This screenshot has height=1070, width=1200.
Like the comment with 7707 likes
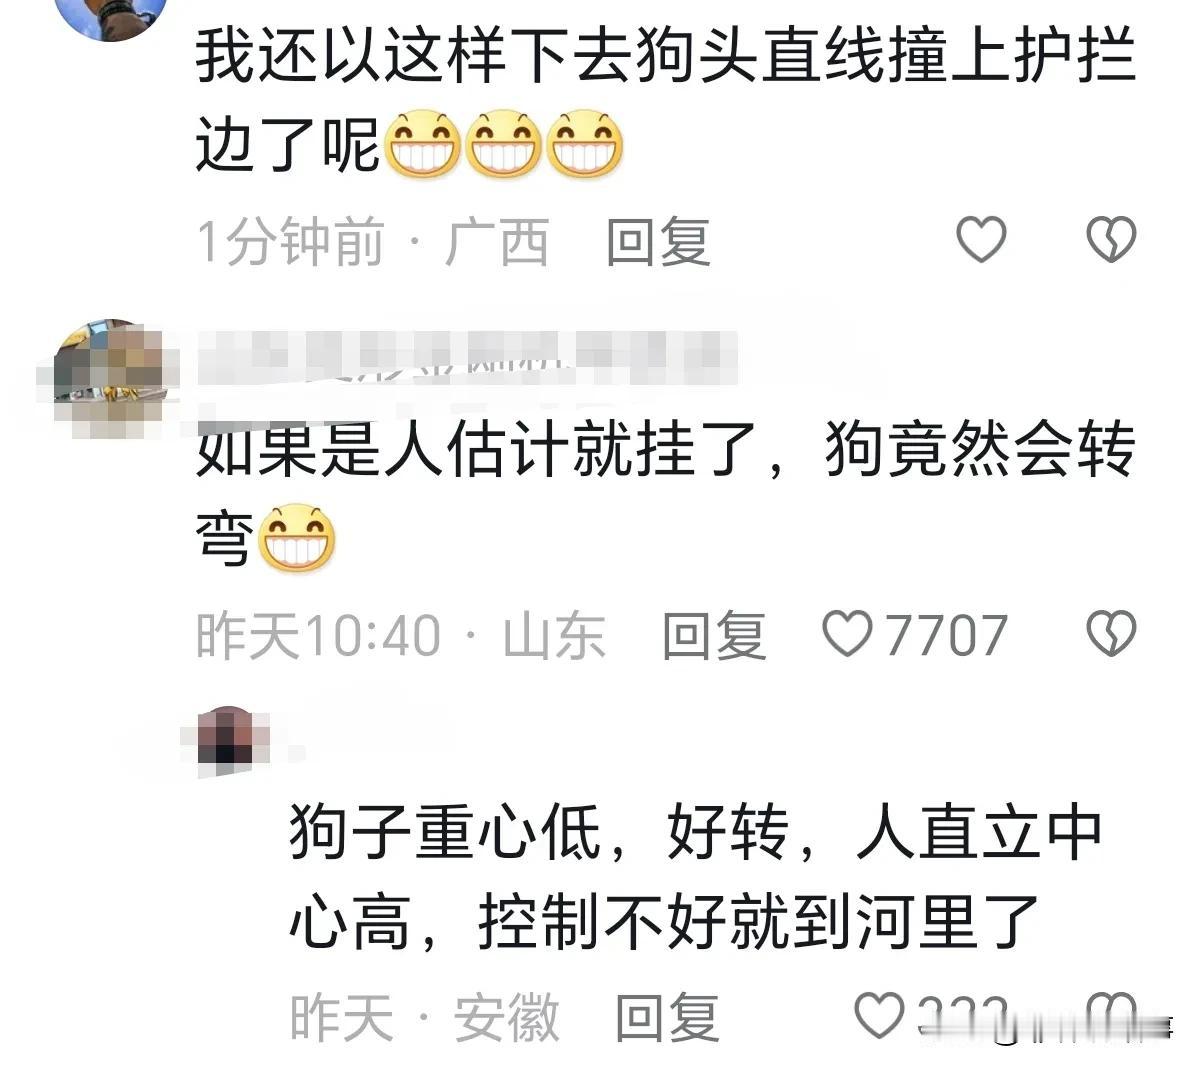(846, 634)
